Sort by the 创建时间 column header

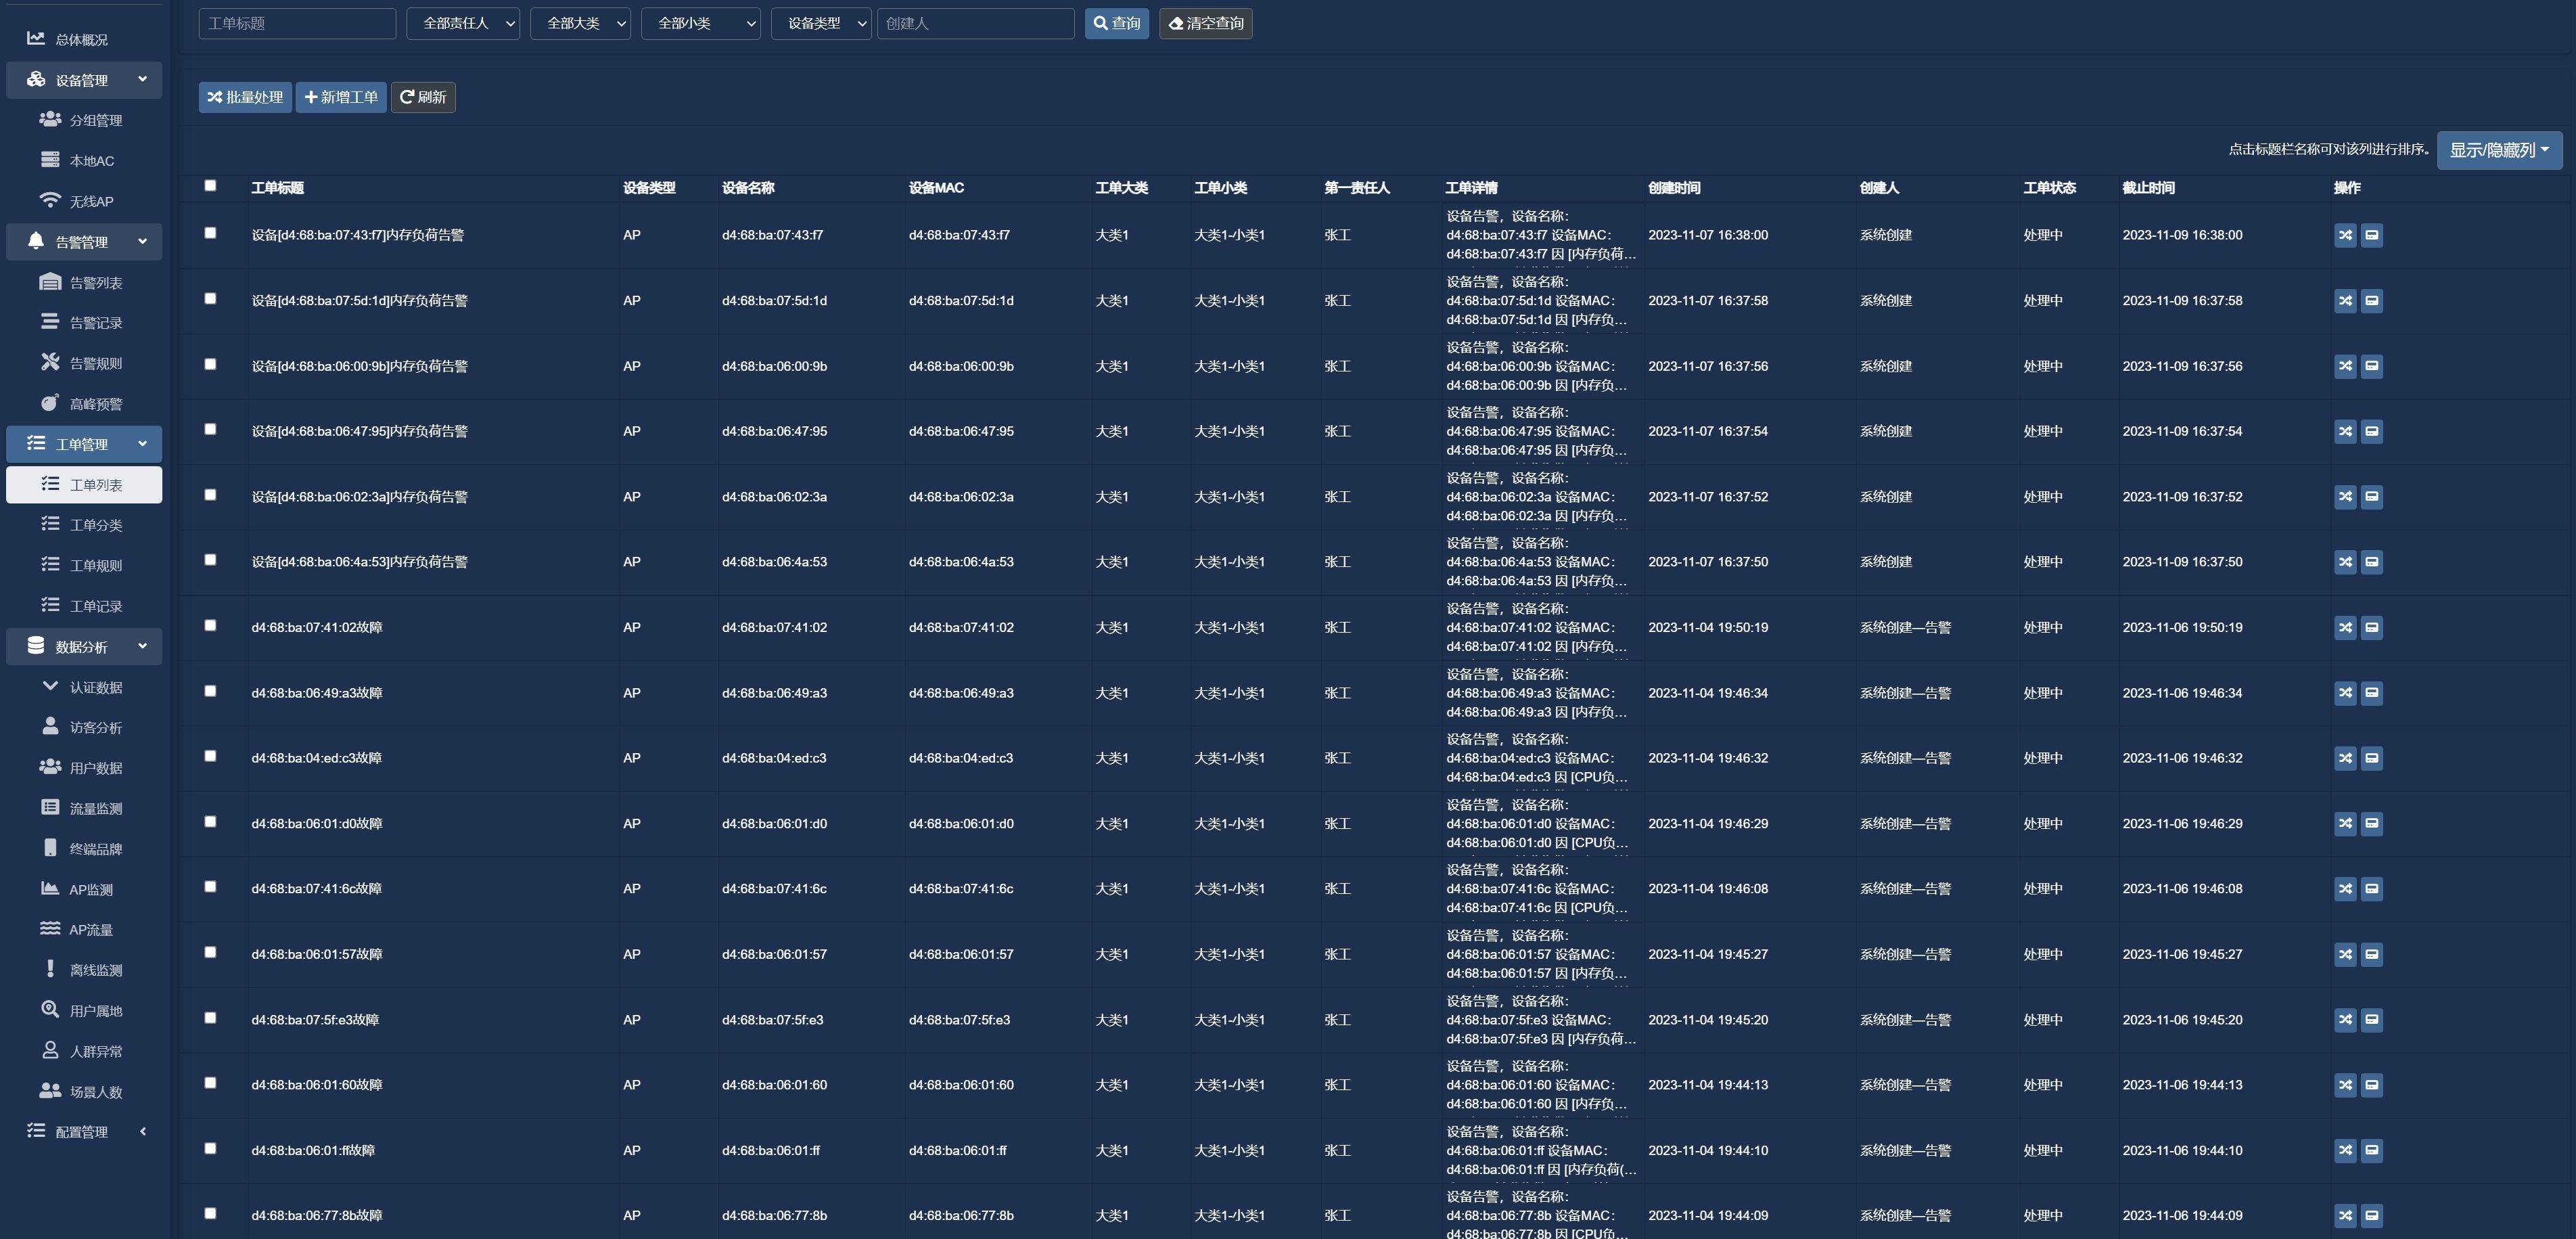click(x=1673, y=188)
